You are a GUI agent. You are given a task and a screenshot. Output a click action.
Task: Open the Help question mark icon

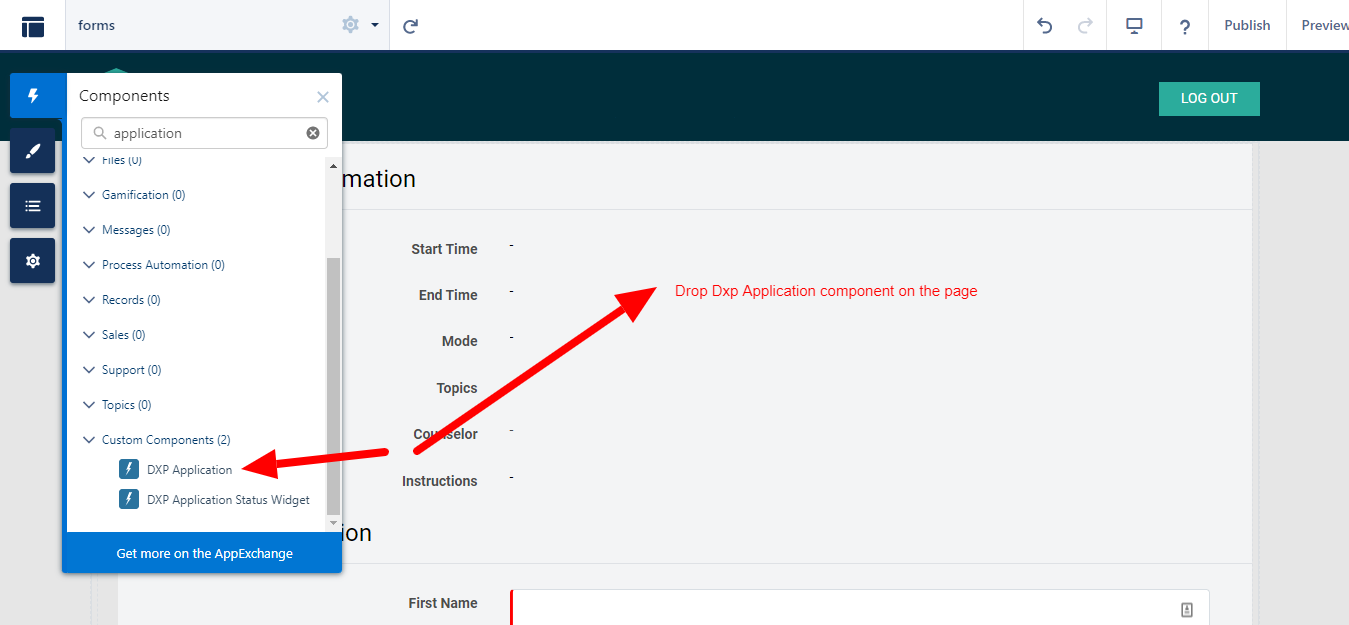pos(1184,26)
